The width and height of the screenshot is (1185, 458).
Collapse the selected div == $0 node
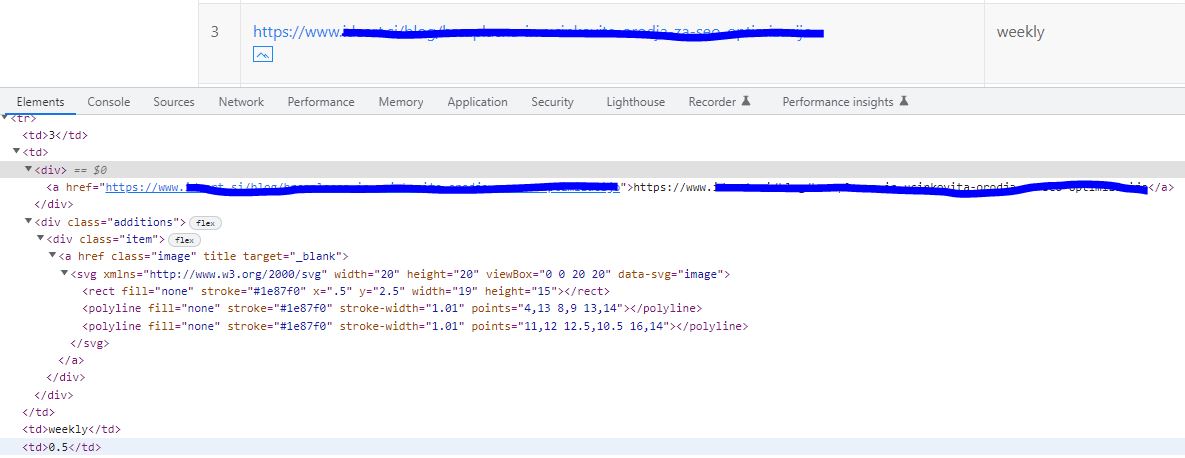coord(29,169)
